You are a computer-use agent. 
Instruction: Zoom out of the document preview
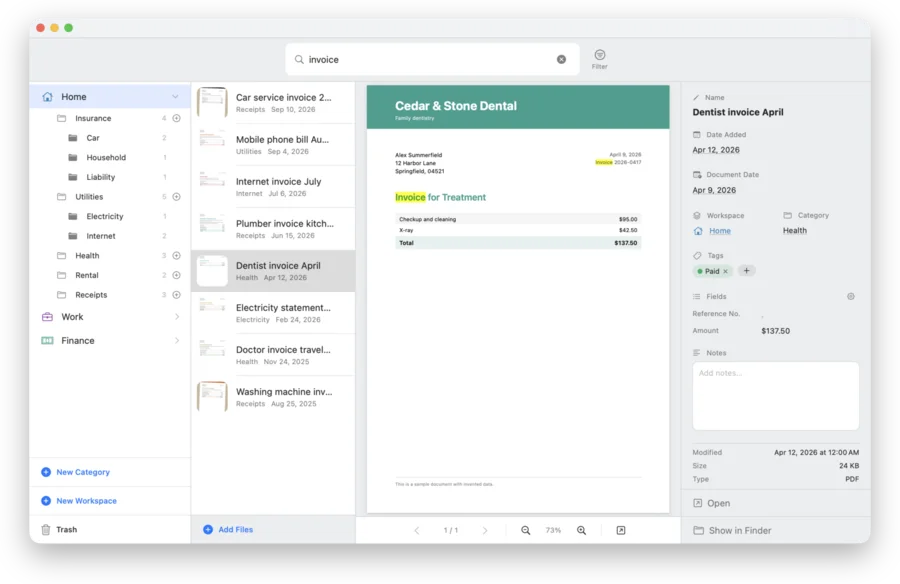[525, 530]
